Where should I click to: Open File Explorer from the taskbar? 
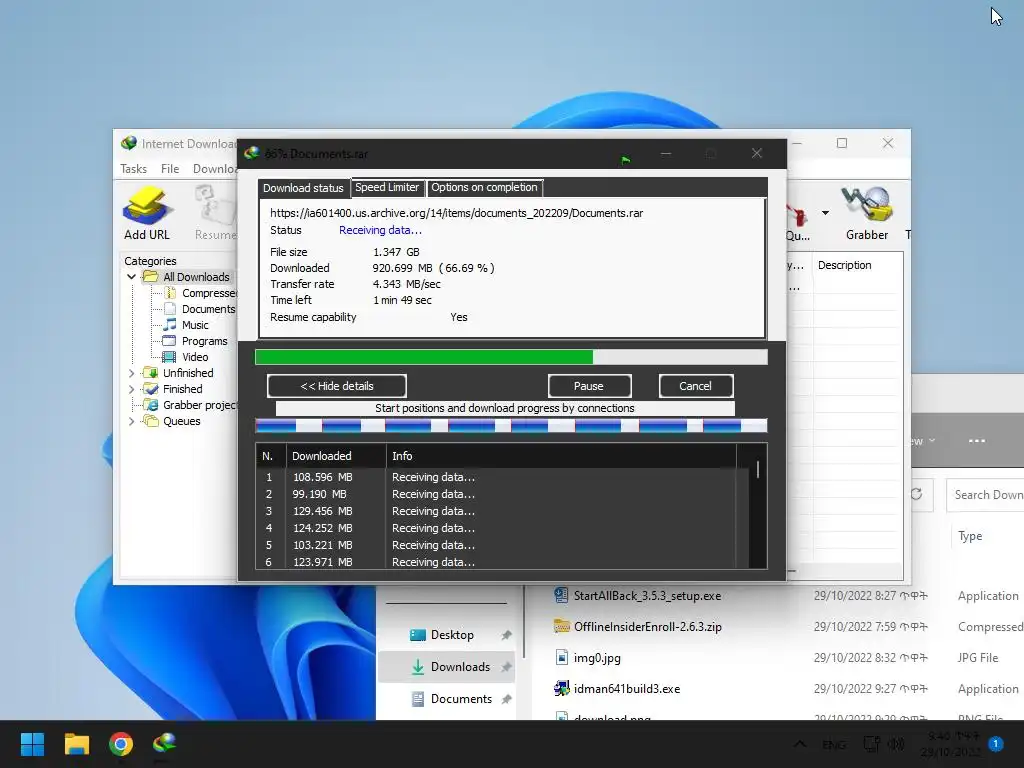(x=76, y=744)
